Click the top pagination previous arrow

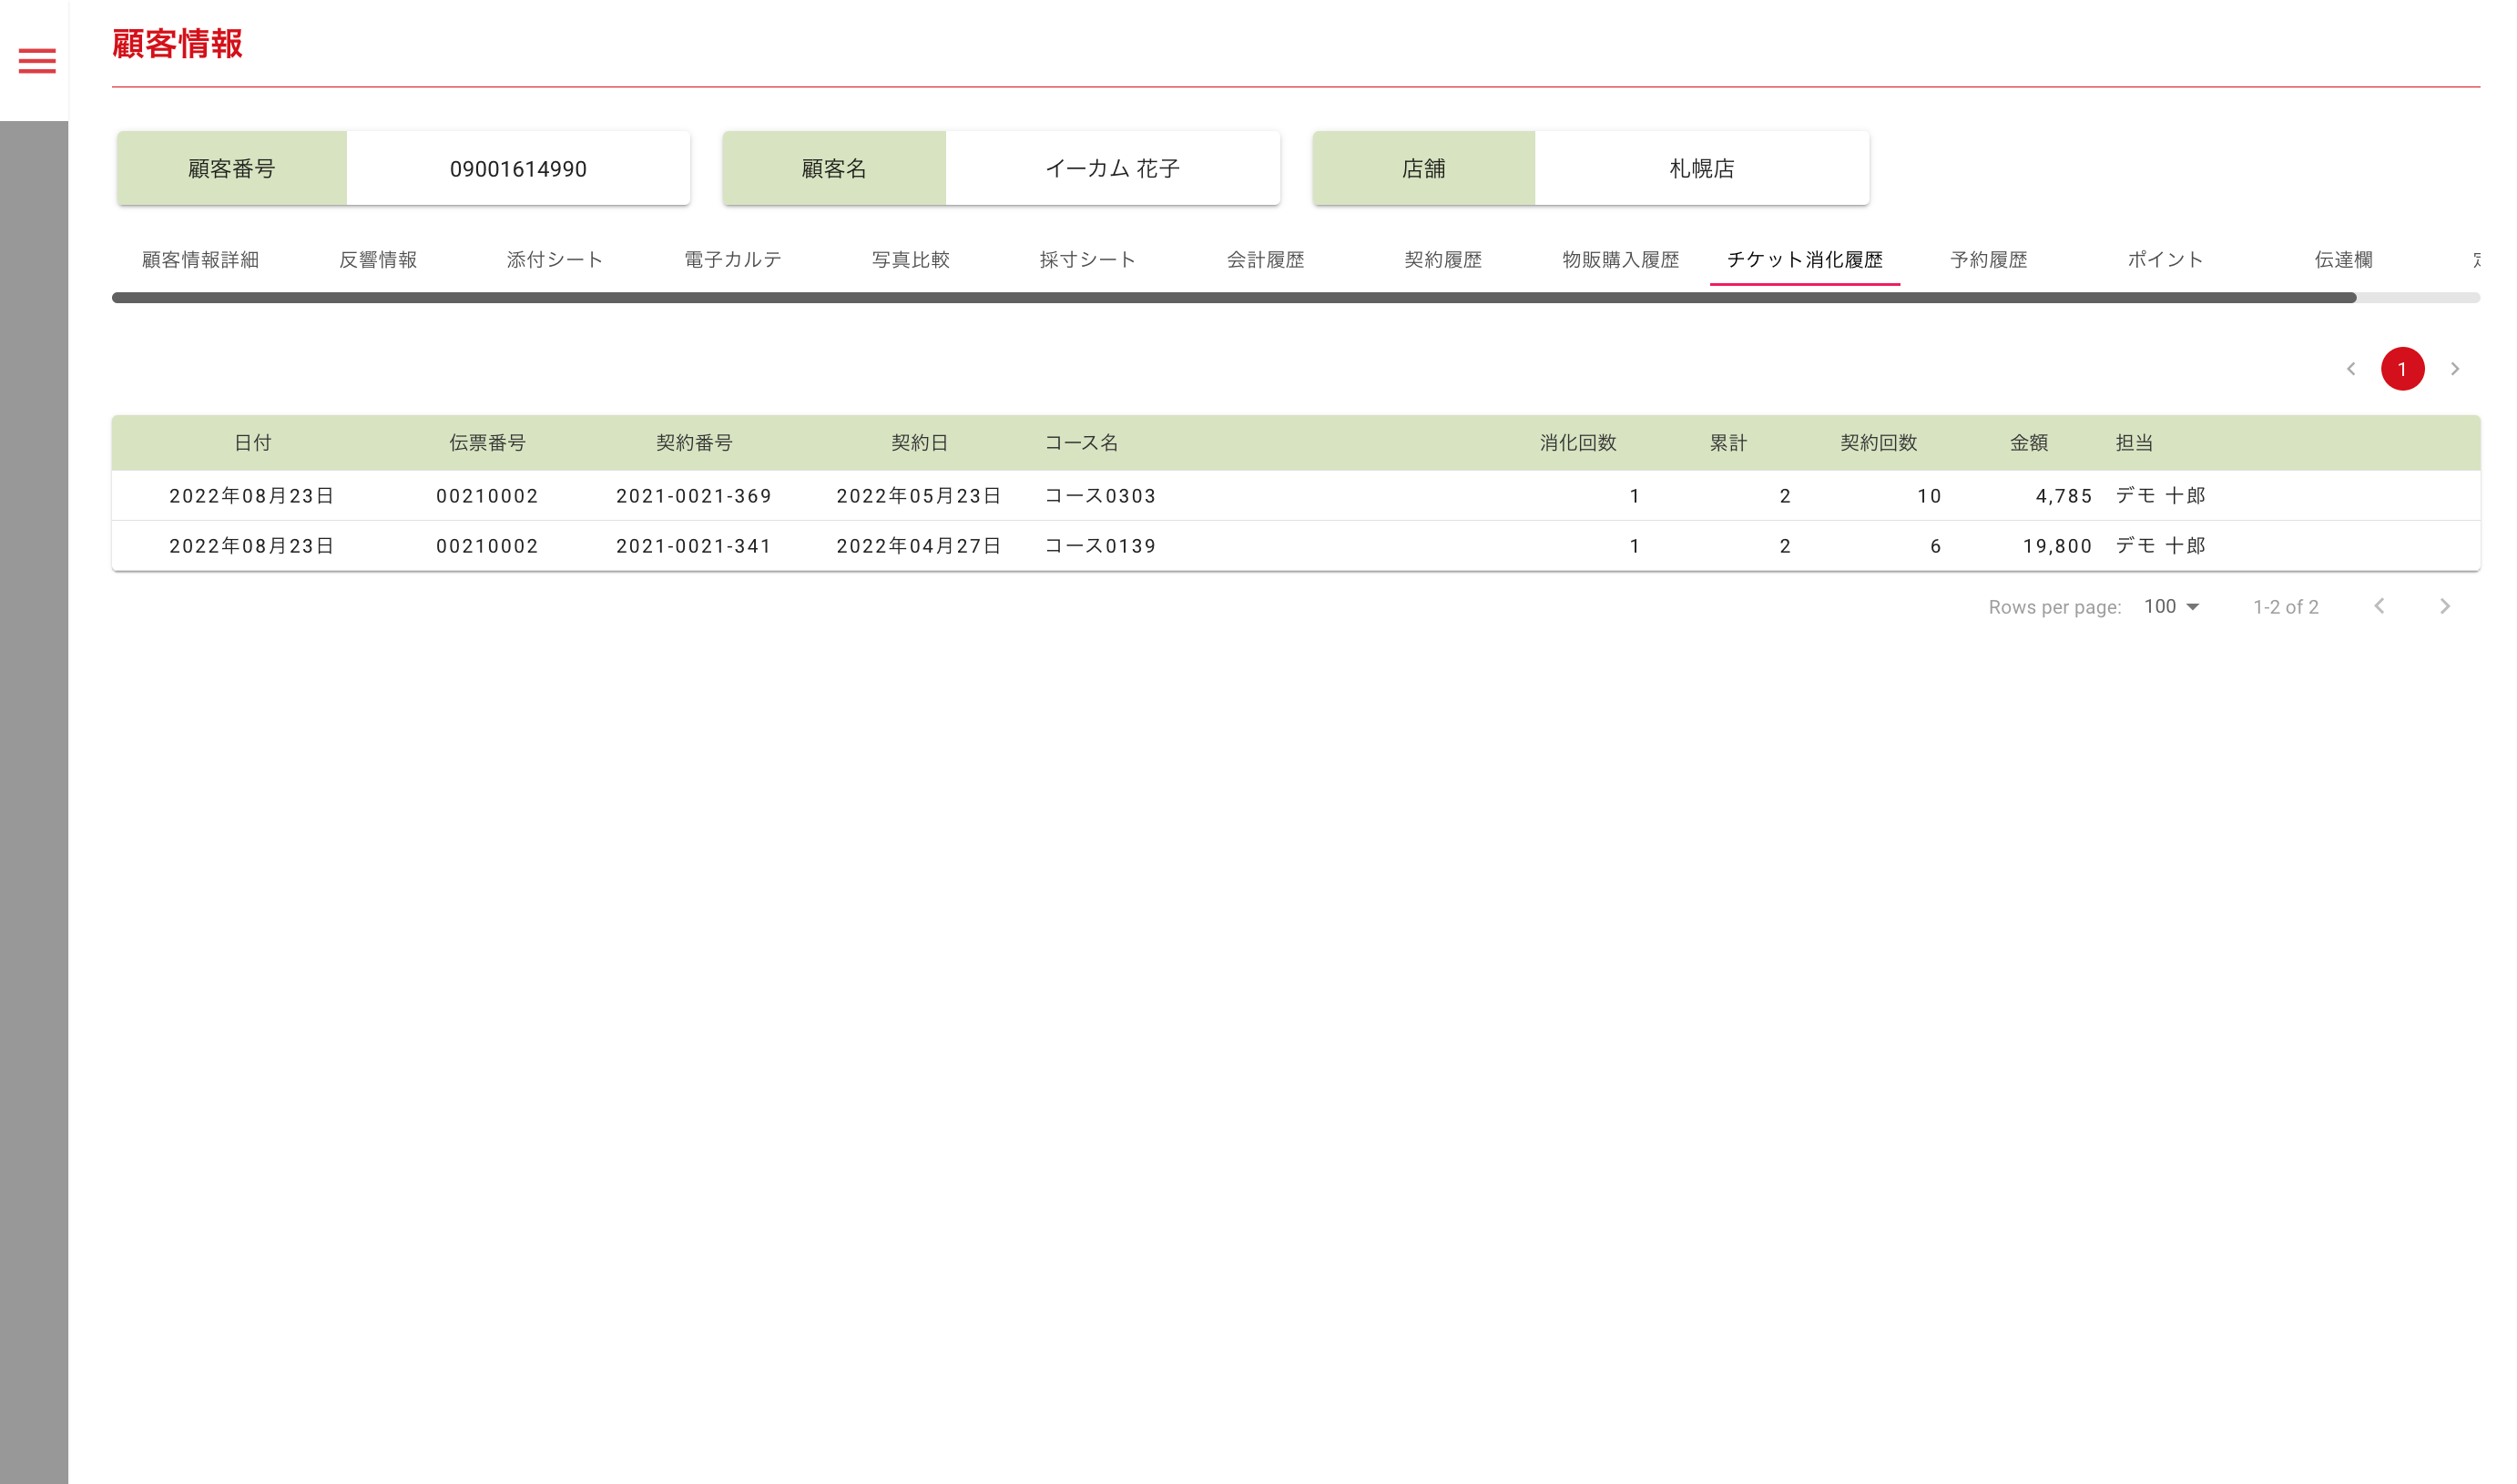point(2350,369)
